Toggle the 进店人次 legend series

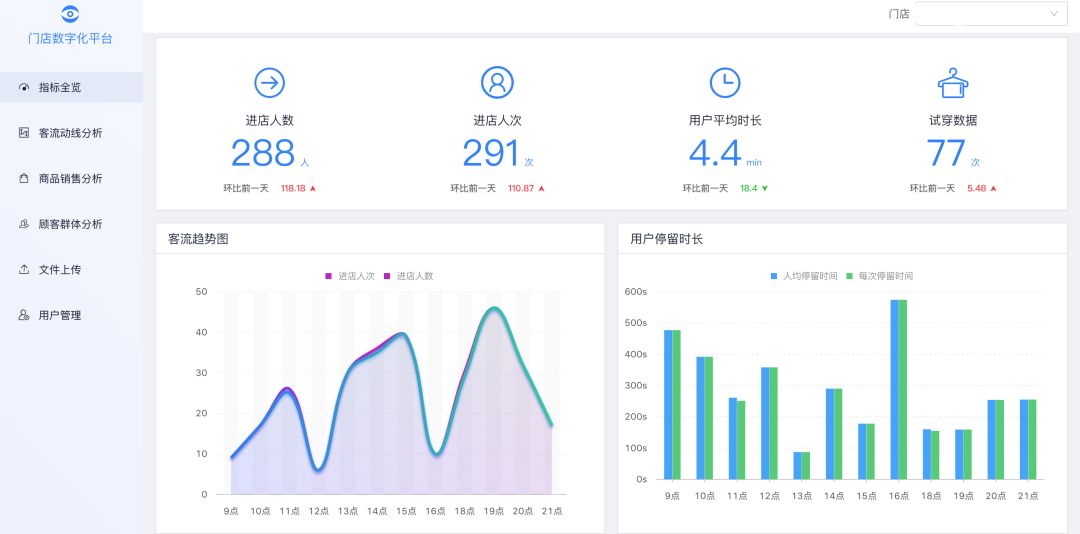tap(350, 276)
